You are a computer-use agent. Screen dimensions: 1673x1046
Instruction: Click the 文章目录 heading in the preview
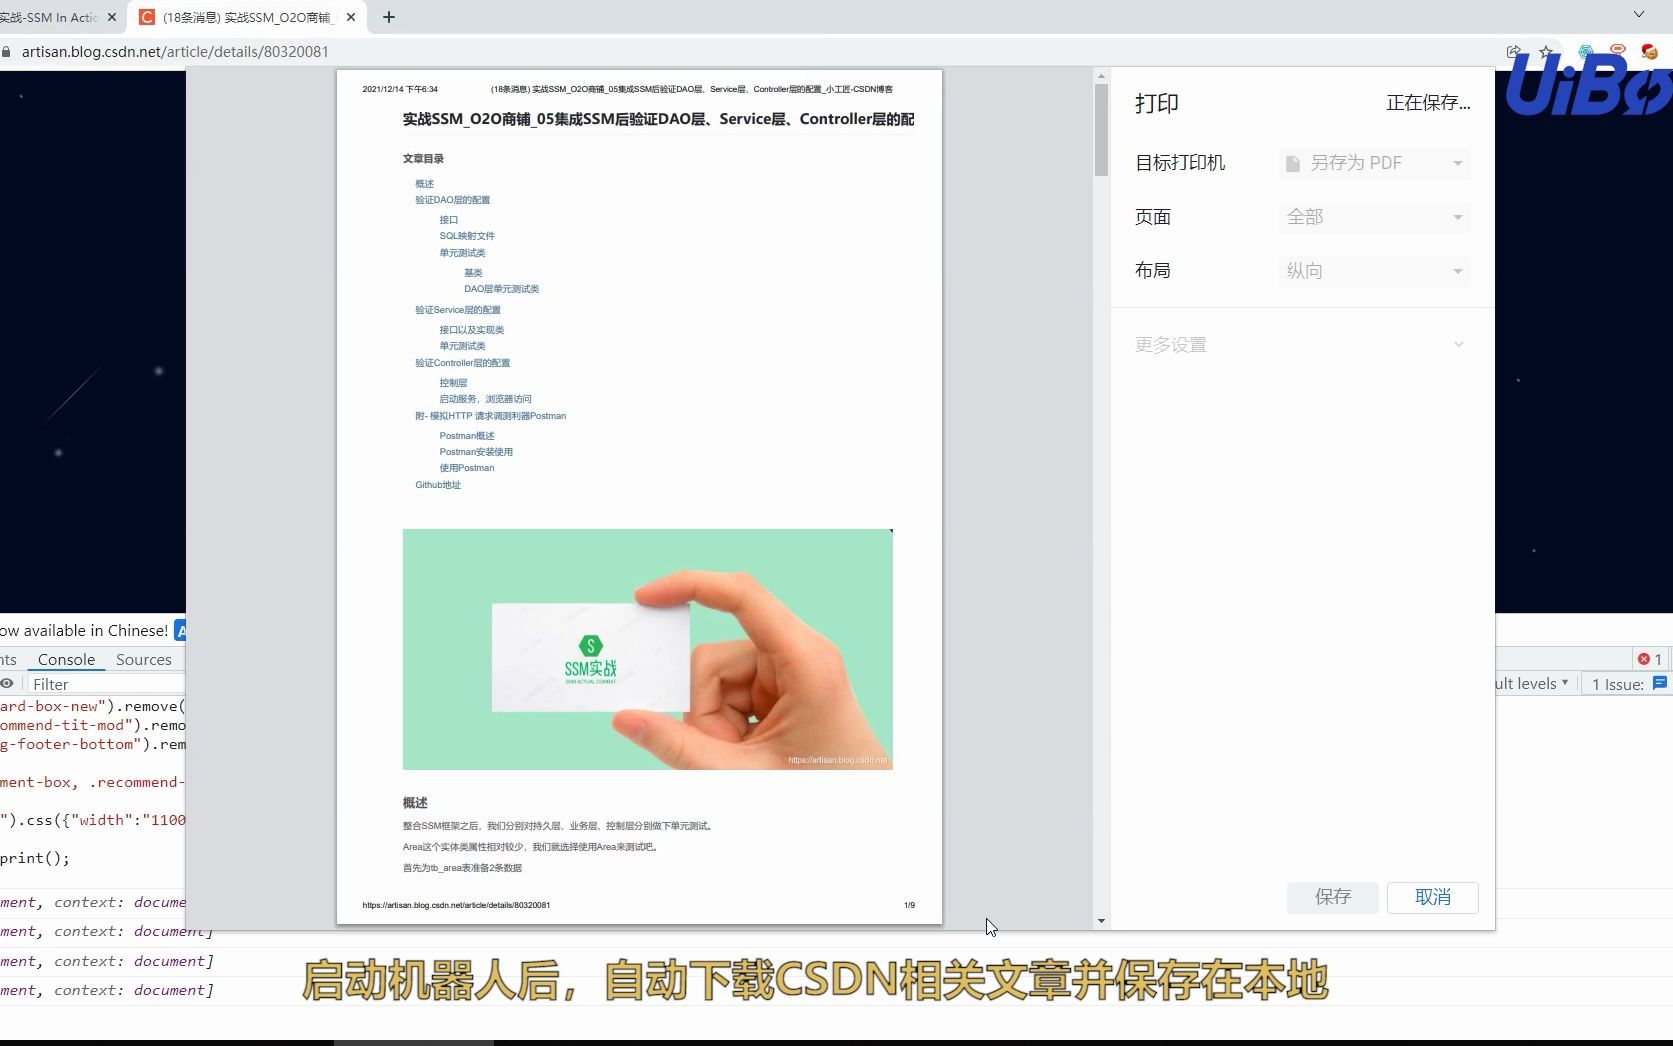[423, 159]
